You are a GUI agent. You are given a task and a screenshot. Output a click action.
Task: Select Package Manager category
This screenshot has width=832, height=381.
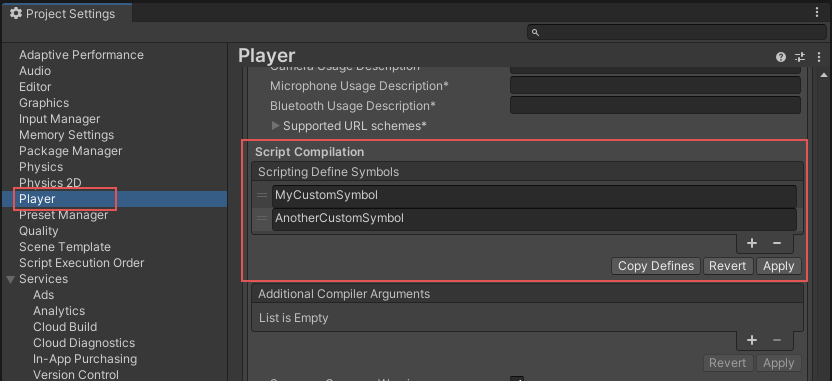pyautogui.click(x=71, y=151)
